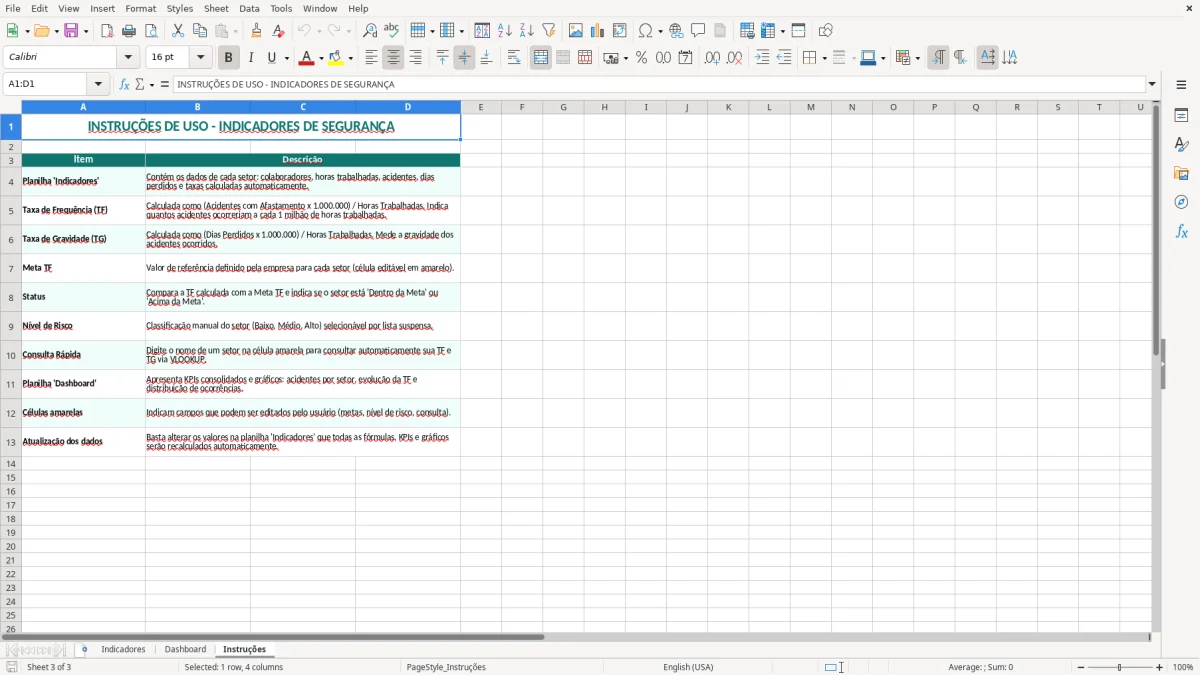
Task: Open sidebar Gallery deck
Action: coord(1181,174)
